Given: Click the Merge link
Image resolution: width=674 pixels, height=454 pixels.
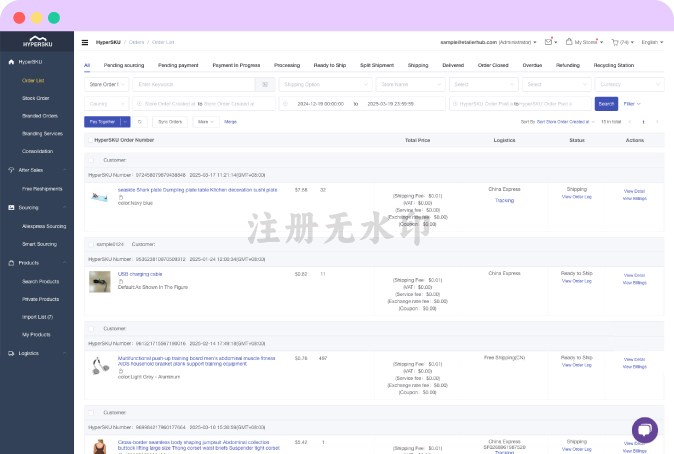Looking at the screenshot, I should (x=230, y=122).
